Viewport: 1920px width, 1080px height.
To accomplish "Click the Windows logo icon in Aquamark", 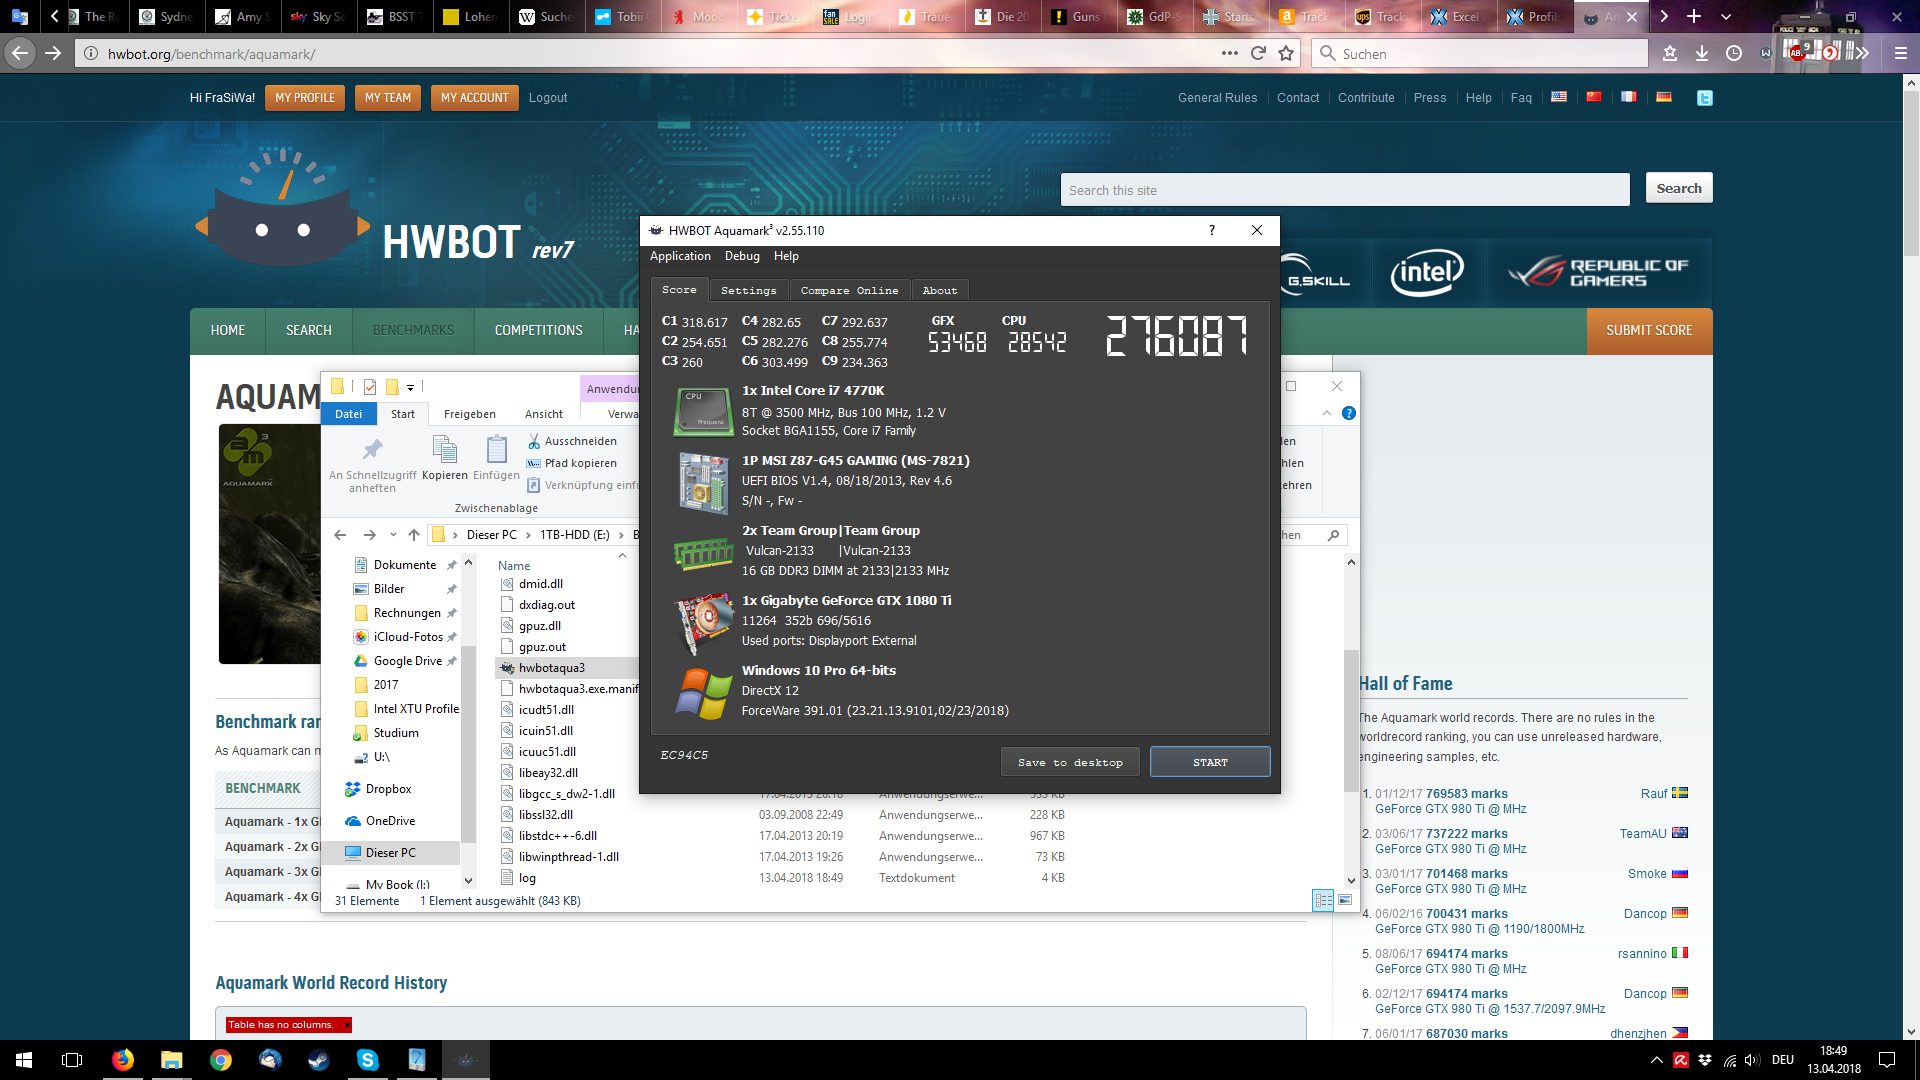I will tap(704, 694).
